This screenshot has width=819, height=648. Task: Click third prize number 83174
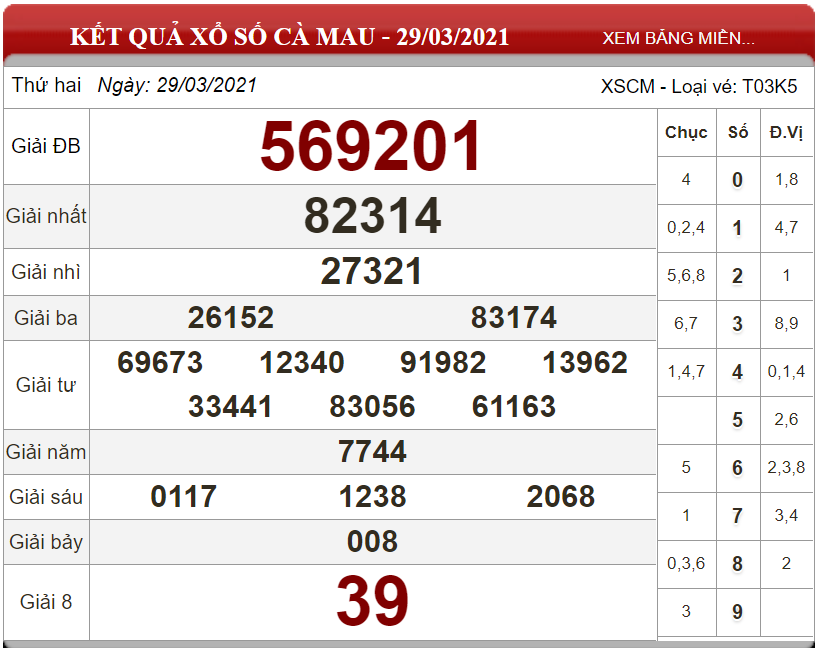pyautogui.click(x=514, y=317)
